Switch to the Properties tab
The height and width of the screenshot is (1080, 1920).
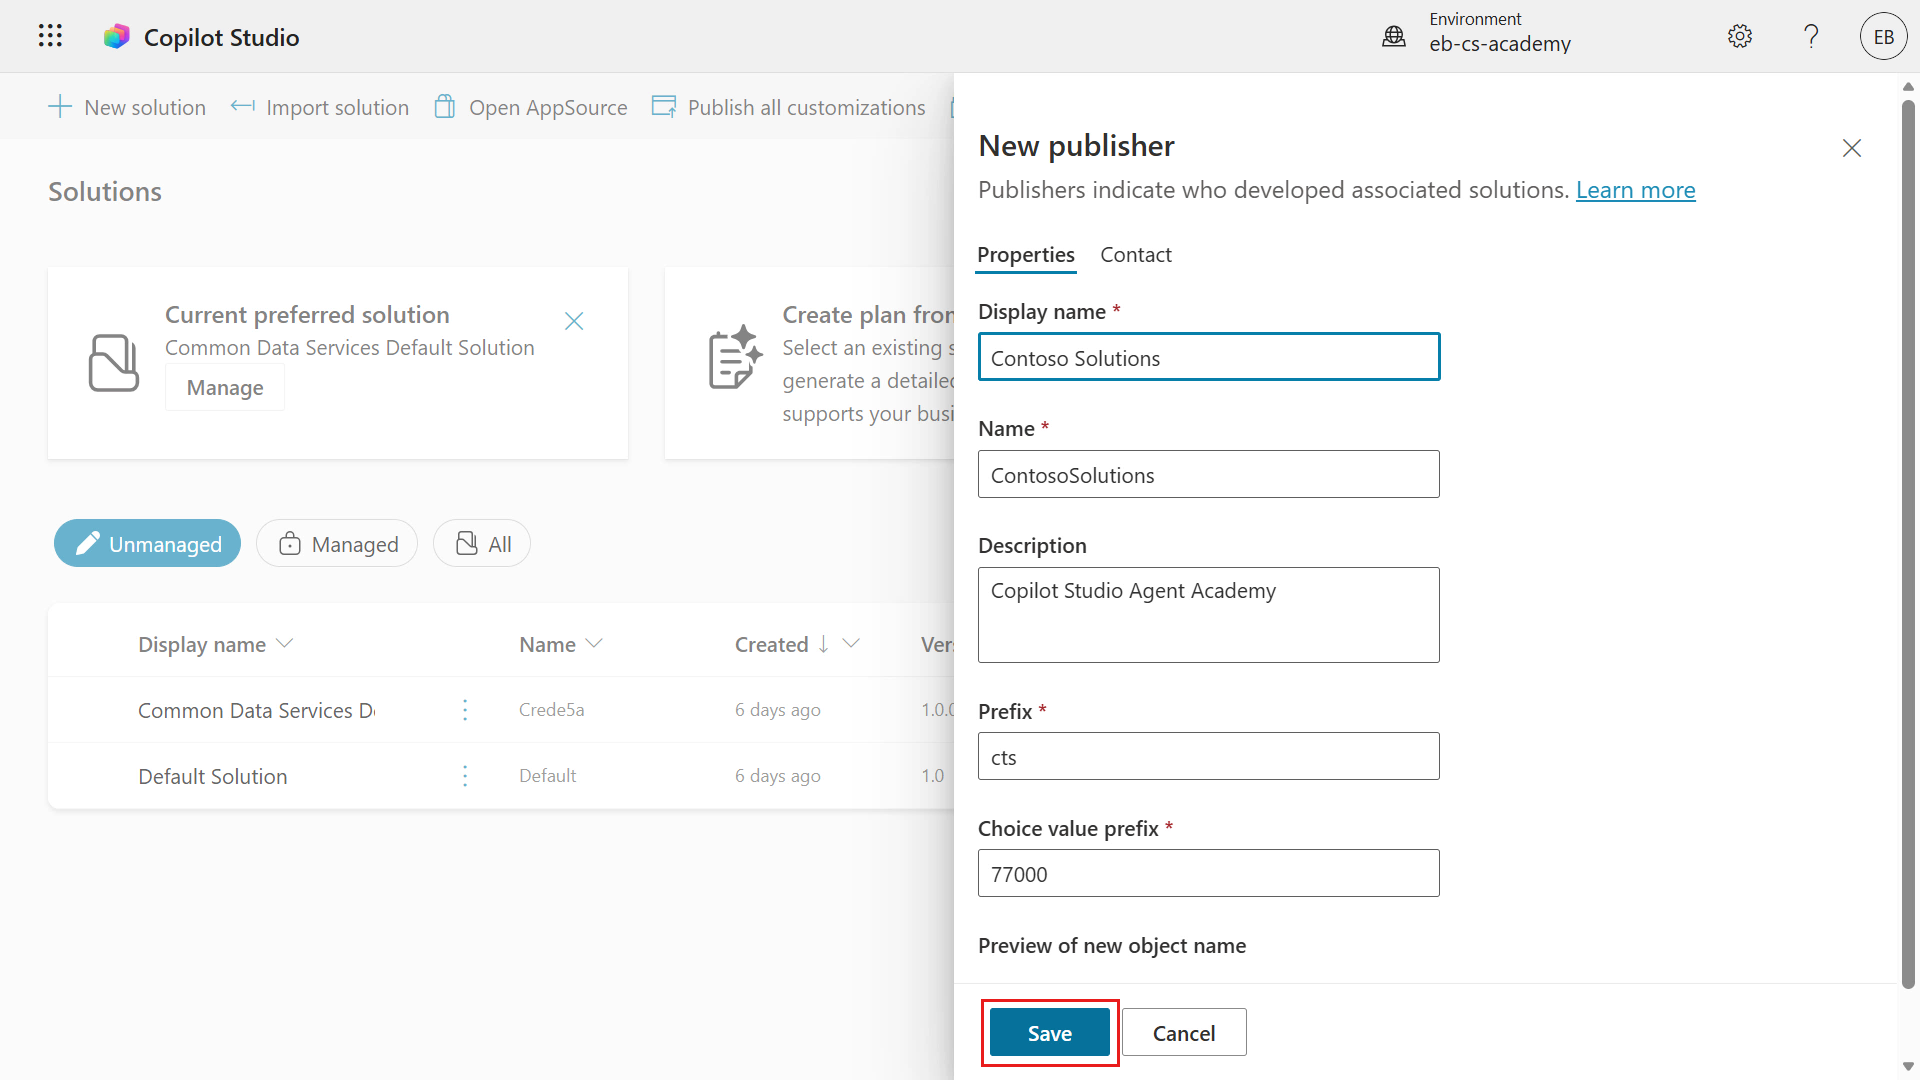[1026, 255]
